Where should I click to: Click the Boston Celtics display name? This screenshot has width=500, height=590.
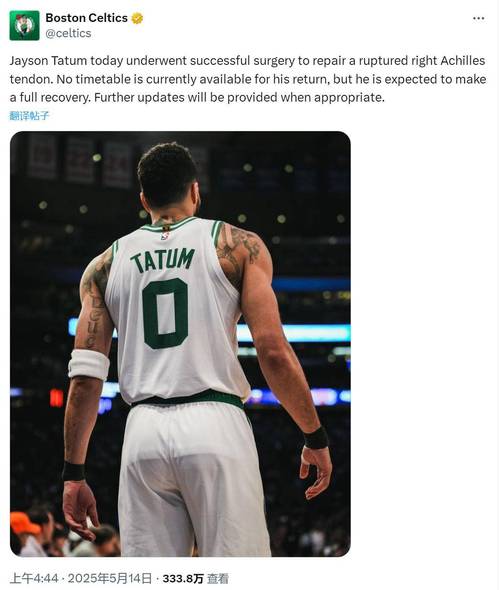pyautogui.click(x=87, y=18)
